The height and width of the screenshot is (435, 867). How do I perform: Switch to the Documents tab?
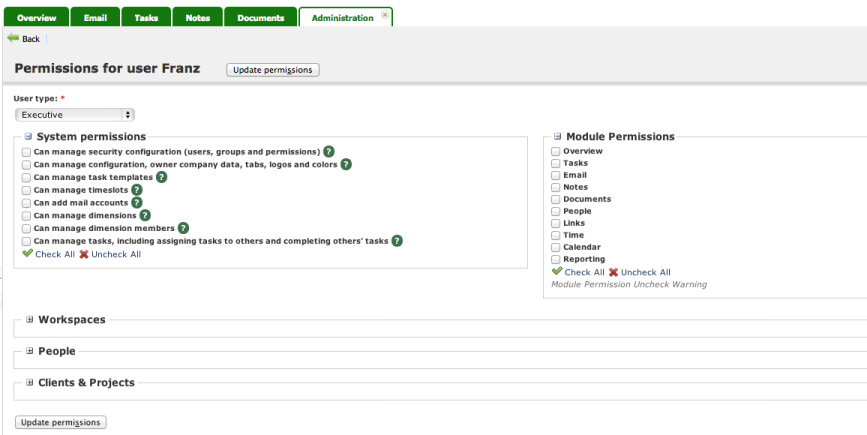pos(260,17)
